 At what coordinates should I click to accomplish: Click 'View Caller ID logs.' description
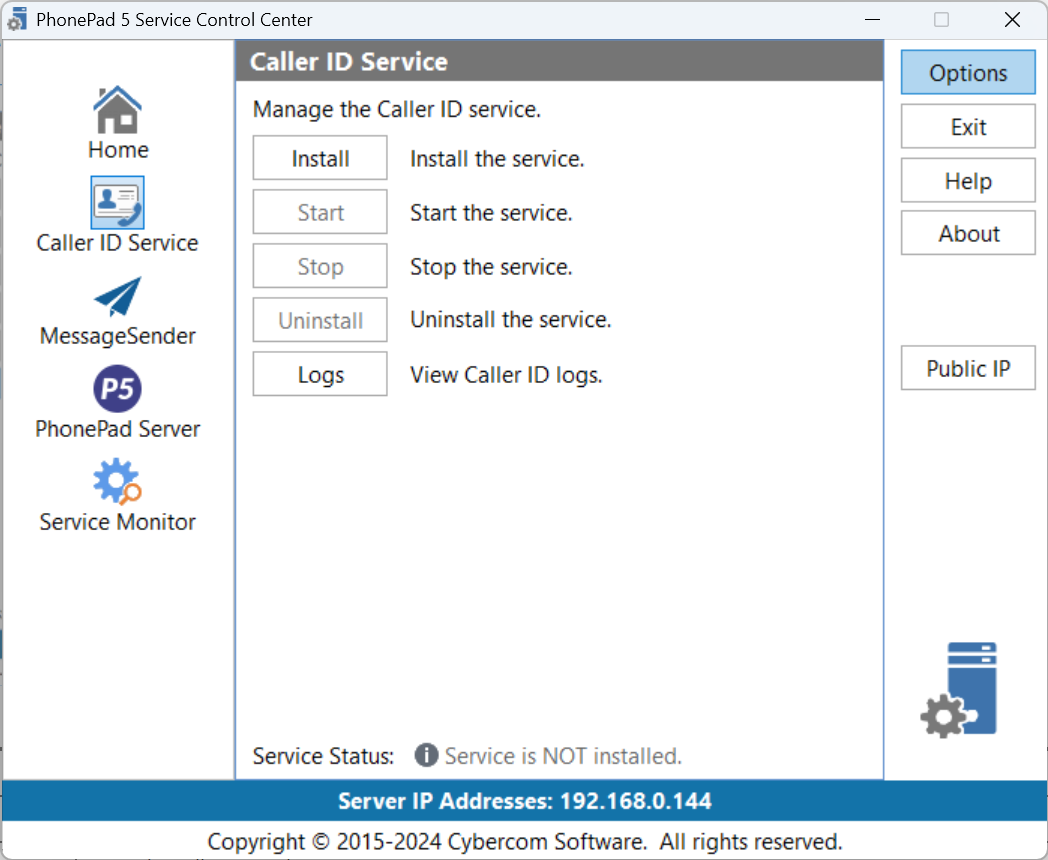tap(506, 375)
